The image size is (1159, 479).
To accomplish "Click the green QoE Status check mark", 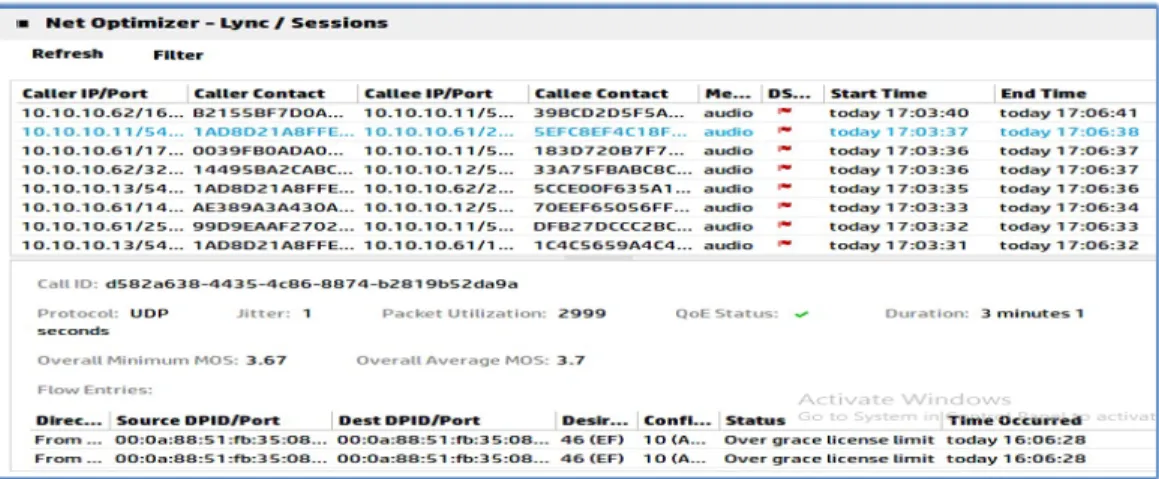I will tap(801, 314).
